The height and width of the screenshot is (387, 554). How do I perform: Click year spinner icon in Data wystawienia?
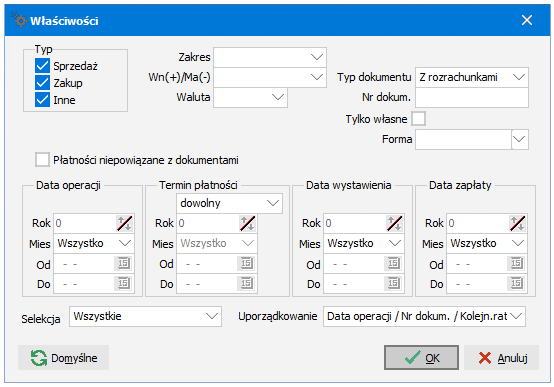(x=394, y=223)
